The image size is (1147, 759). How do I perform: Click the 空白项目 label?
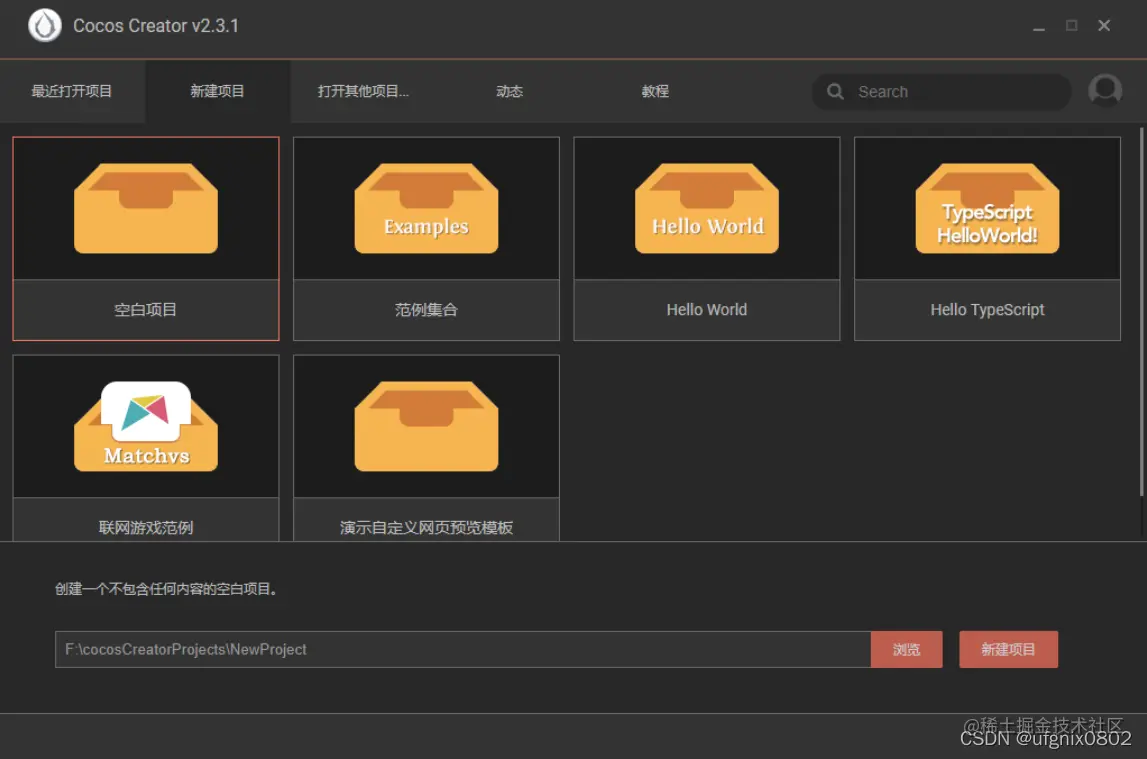click(x=146, y=310)
